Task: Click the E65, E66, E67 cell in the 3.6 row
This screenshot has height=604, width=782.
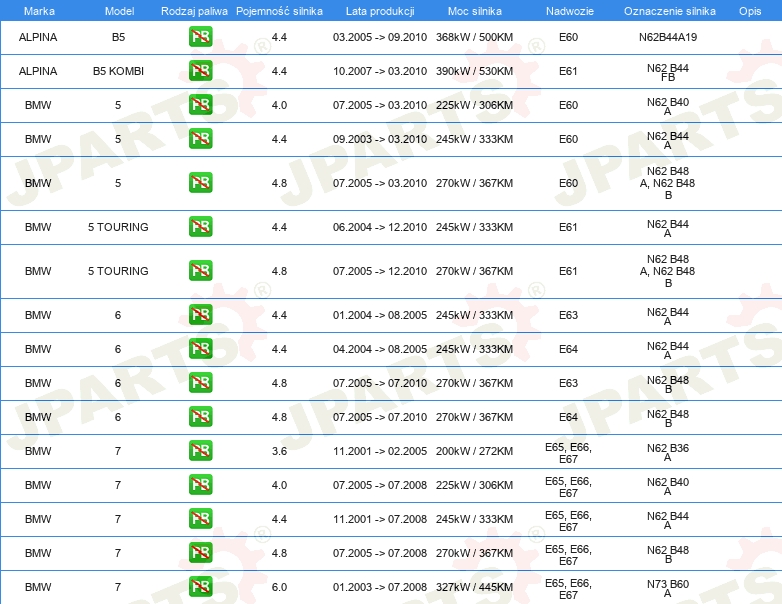Action: pos(568,453)
